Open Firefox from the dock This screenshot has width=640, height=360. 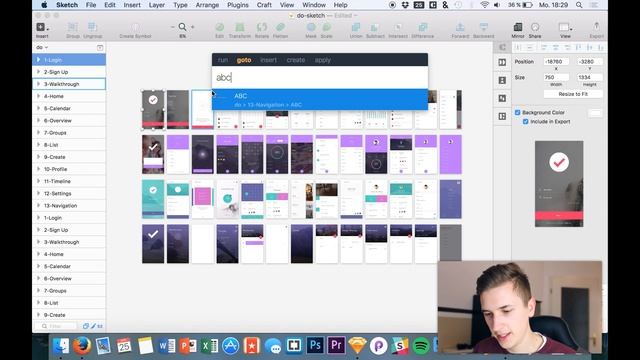coord(82,346)
